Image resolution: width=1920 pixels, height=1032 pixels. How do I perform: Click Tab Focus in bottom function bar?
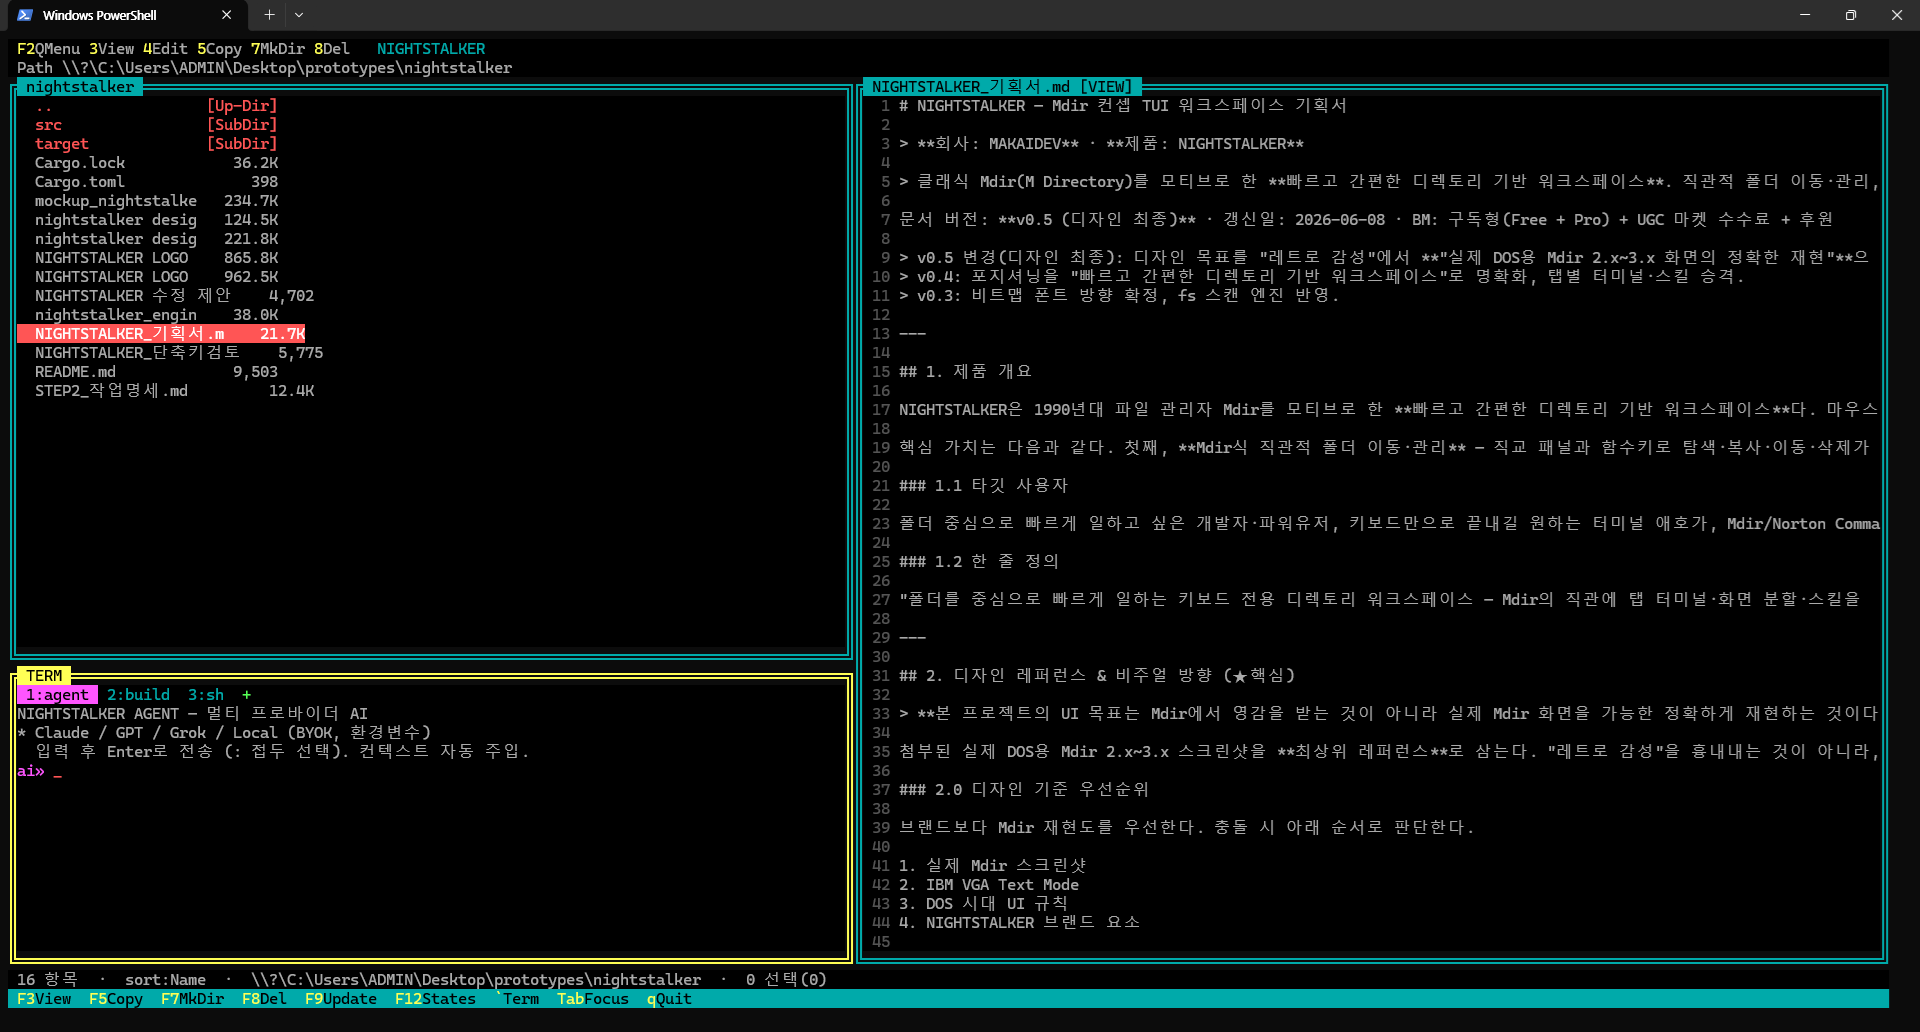tap(593, 999)
